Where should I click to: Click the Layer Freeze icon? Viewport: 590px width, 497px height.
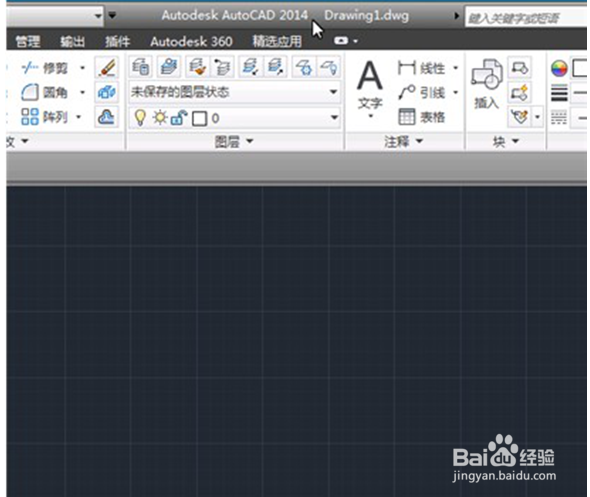(304, 68)
